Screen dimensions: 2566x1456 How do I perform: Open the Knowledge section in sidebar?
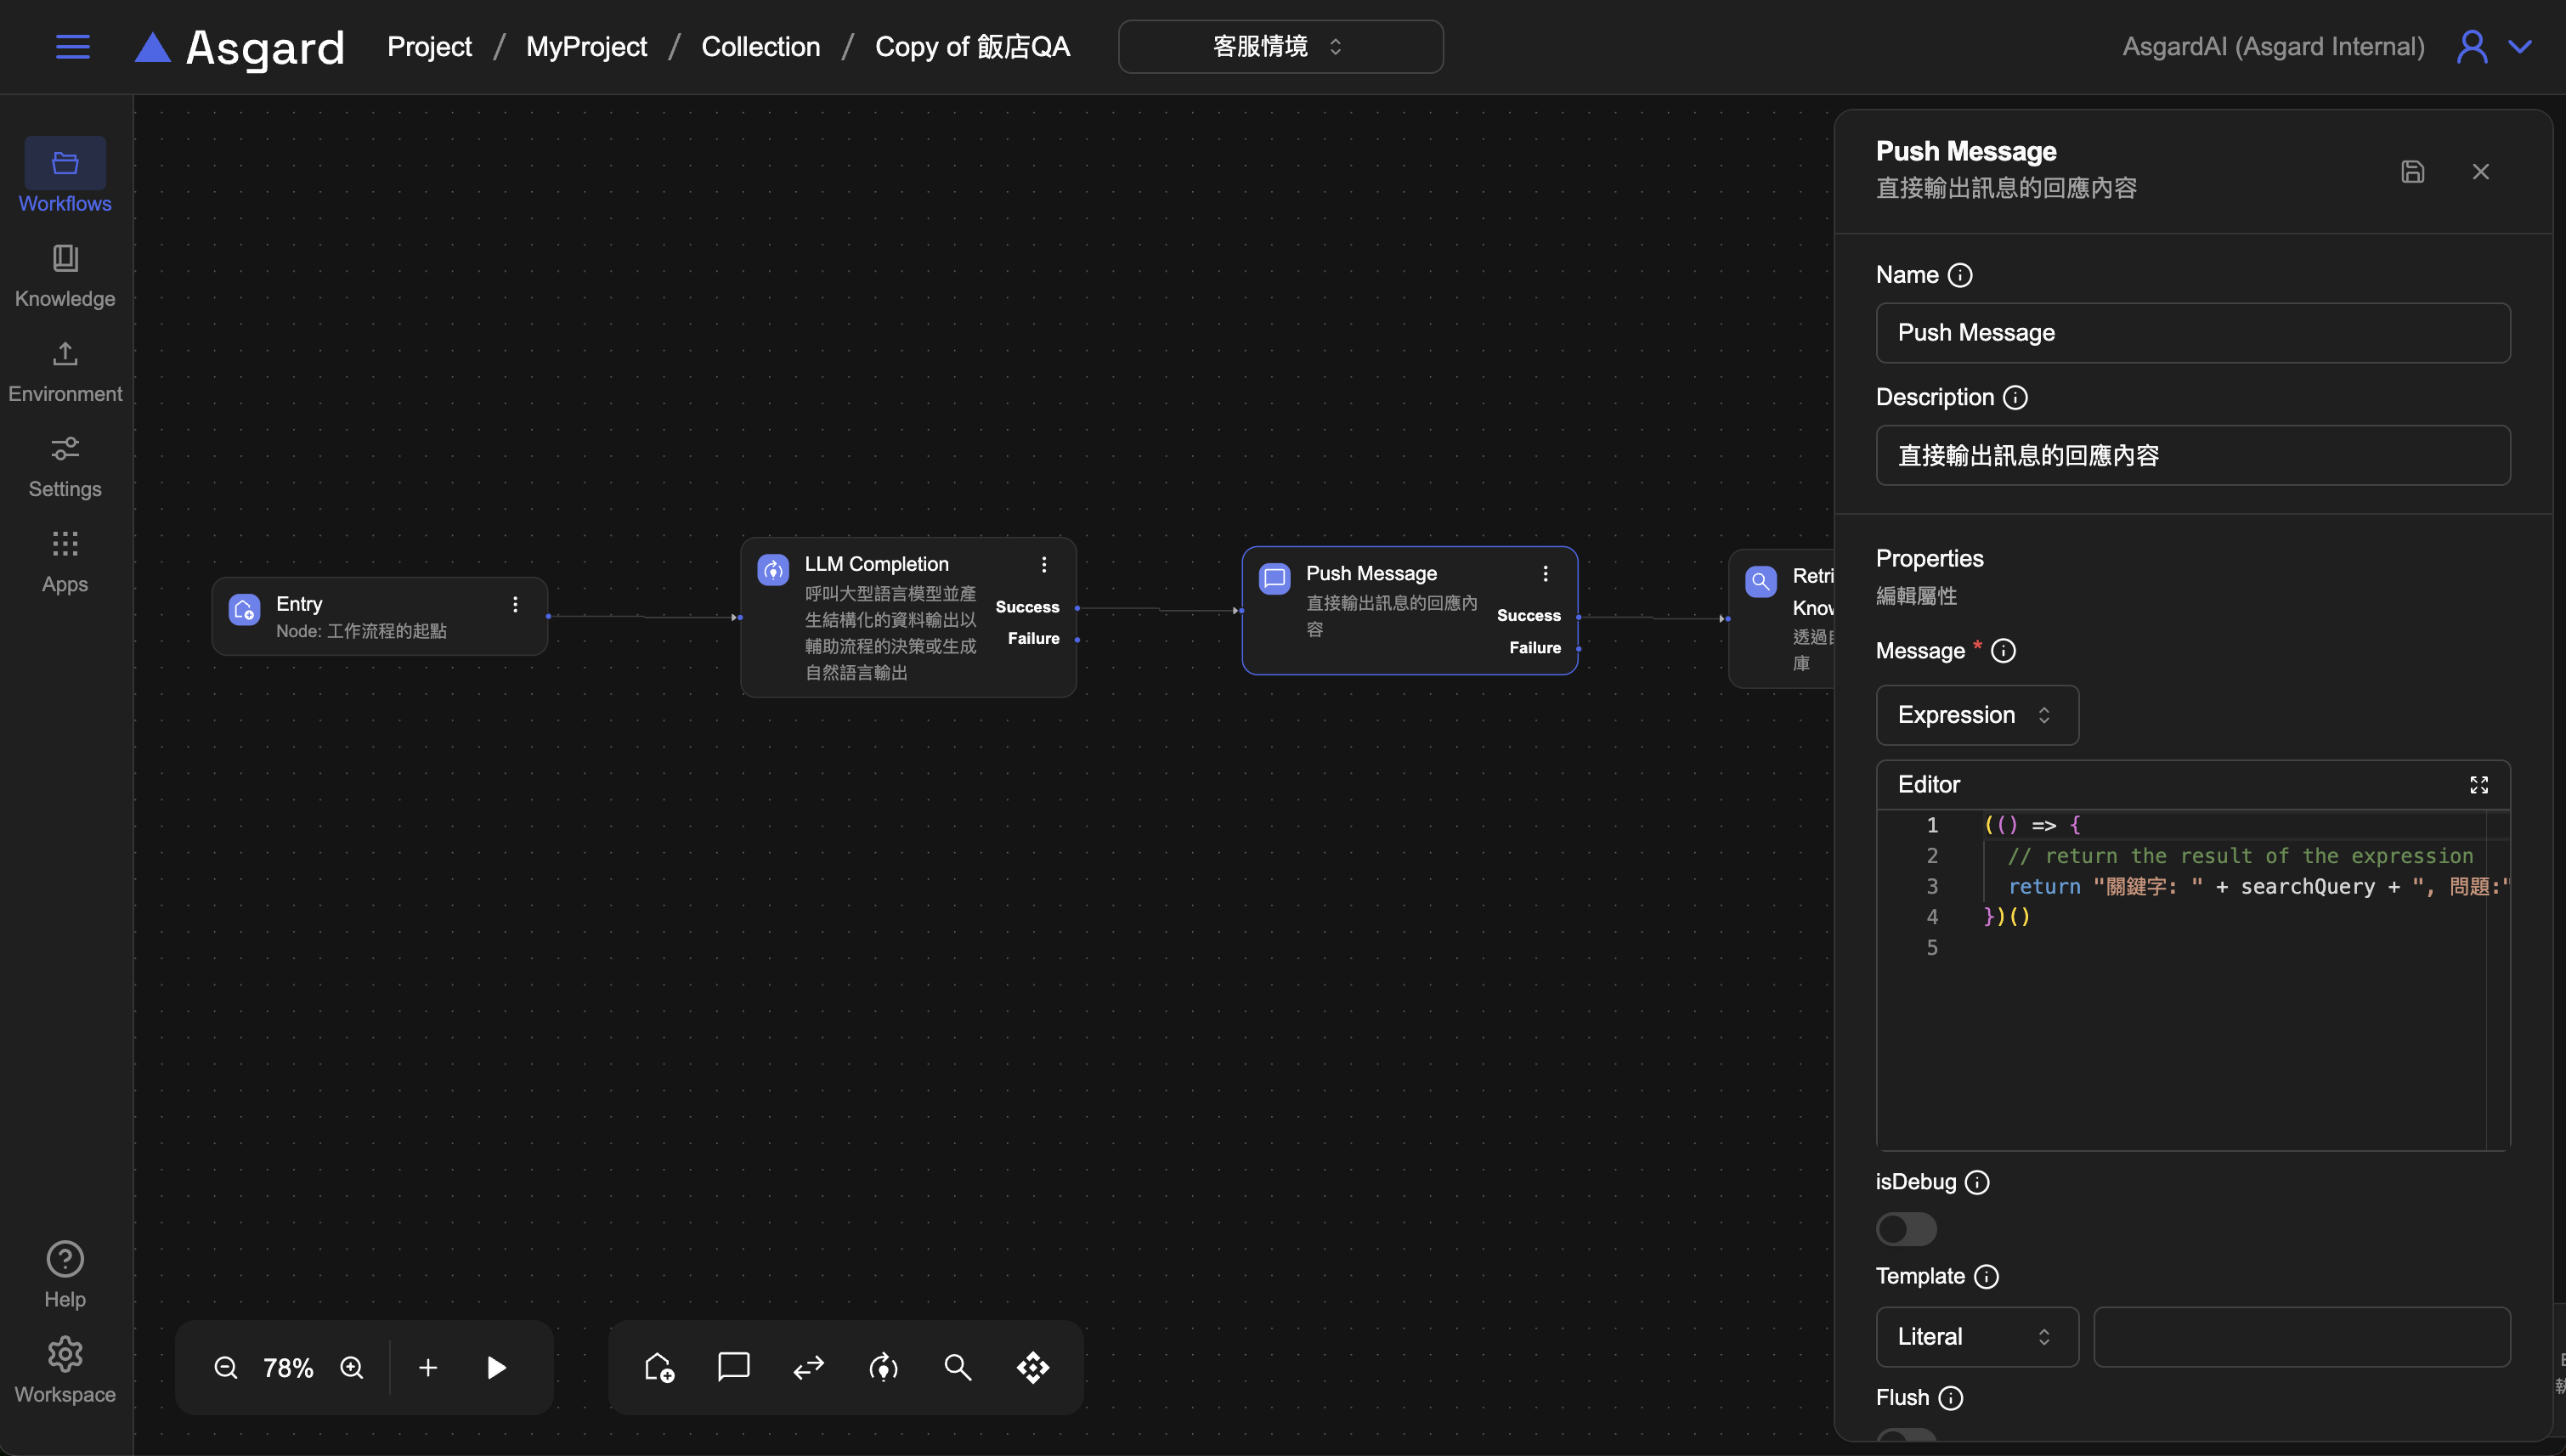[65, 276]
